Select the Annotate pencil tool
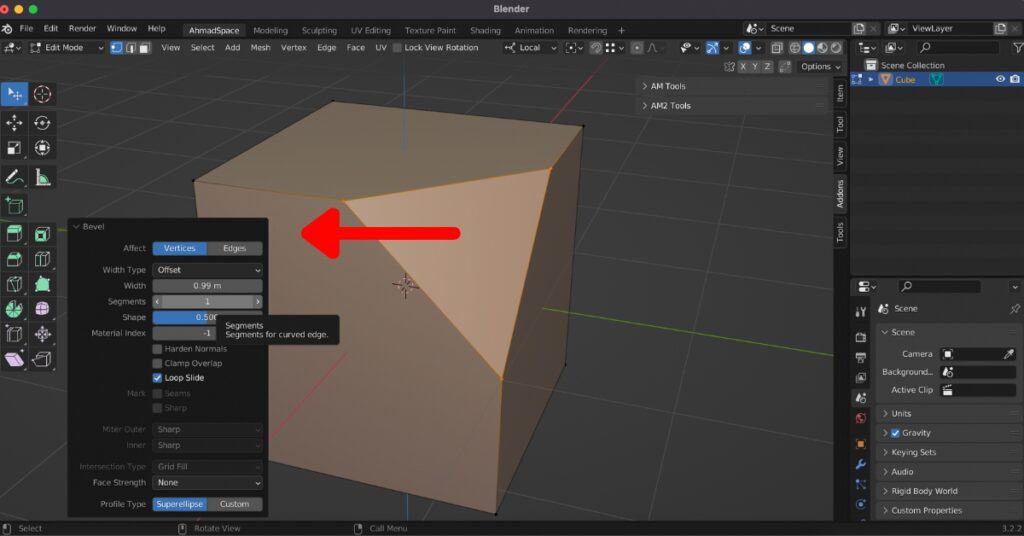This screenshot has height=536, width=1024. pos(15,177)
